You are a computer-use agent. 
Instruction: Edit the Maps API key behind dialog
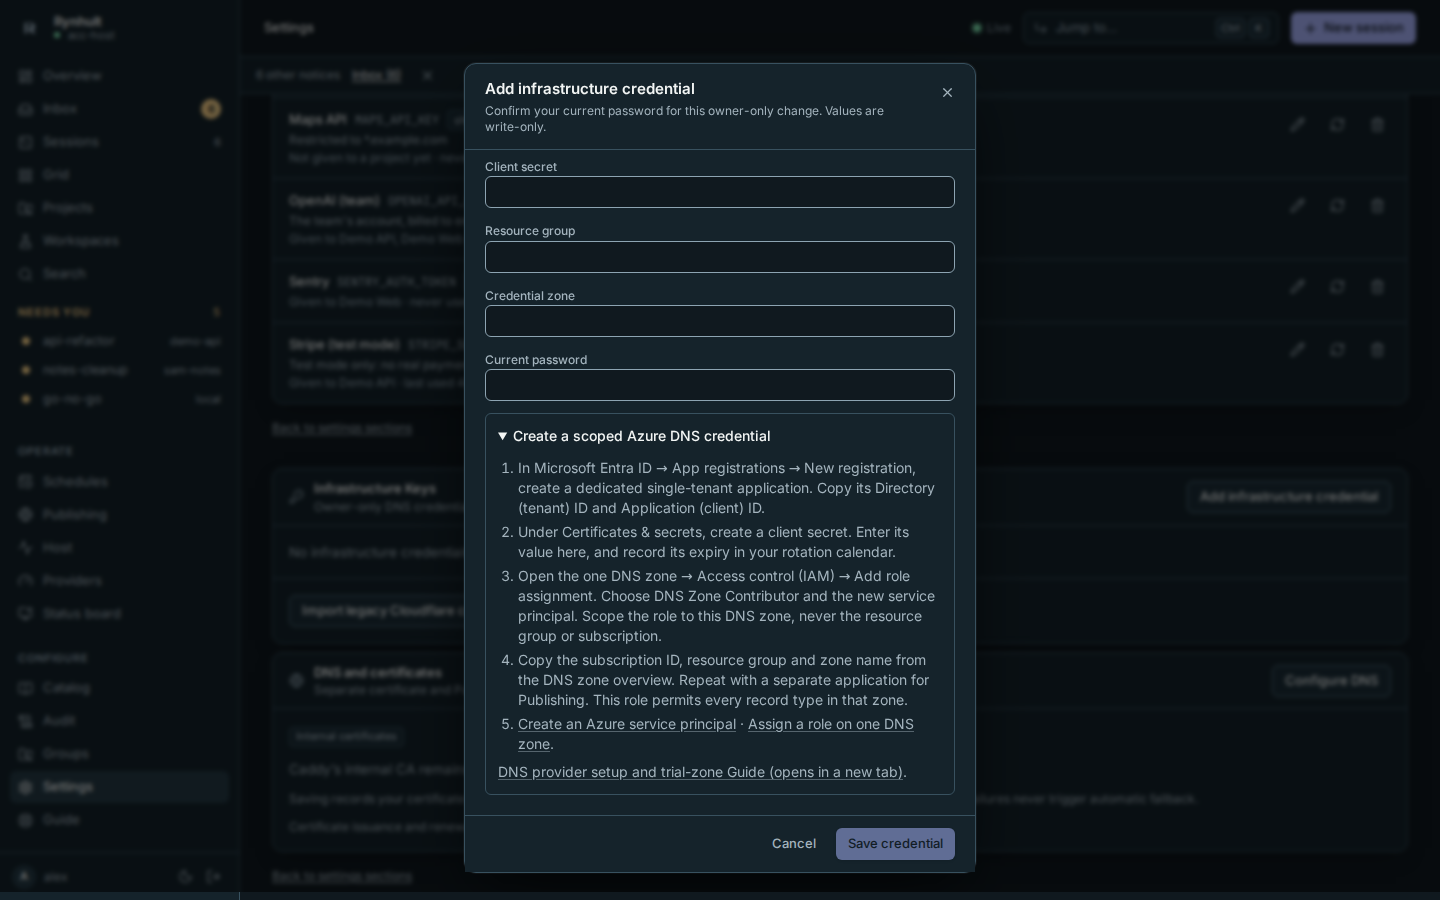tap(1297, 125)
